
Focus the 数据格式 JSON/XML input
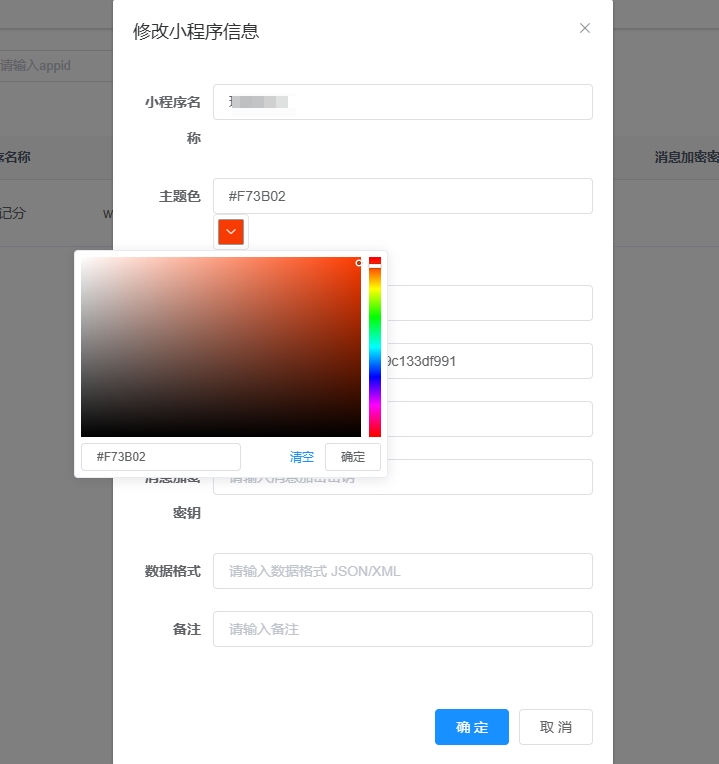click(x=402, y=571)
